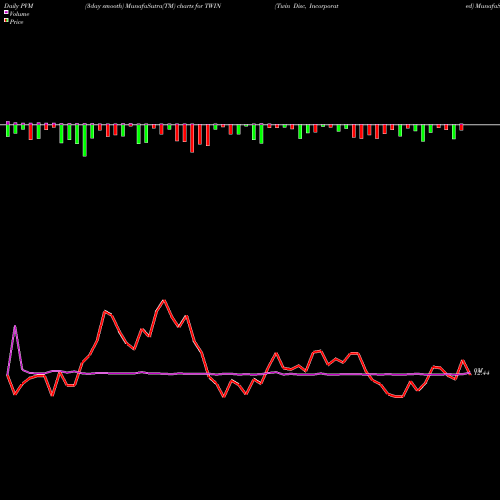500x500 pixels.
Task: Click the Volume legend color swatch
Action: (6, 12)
